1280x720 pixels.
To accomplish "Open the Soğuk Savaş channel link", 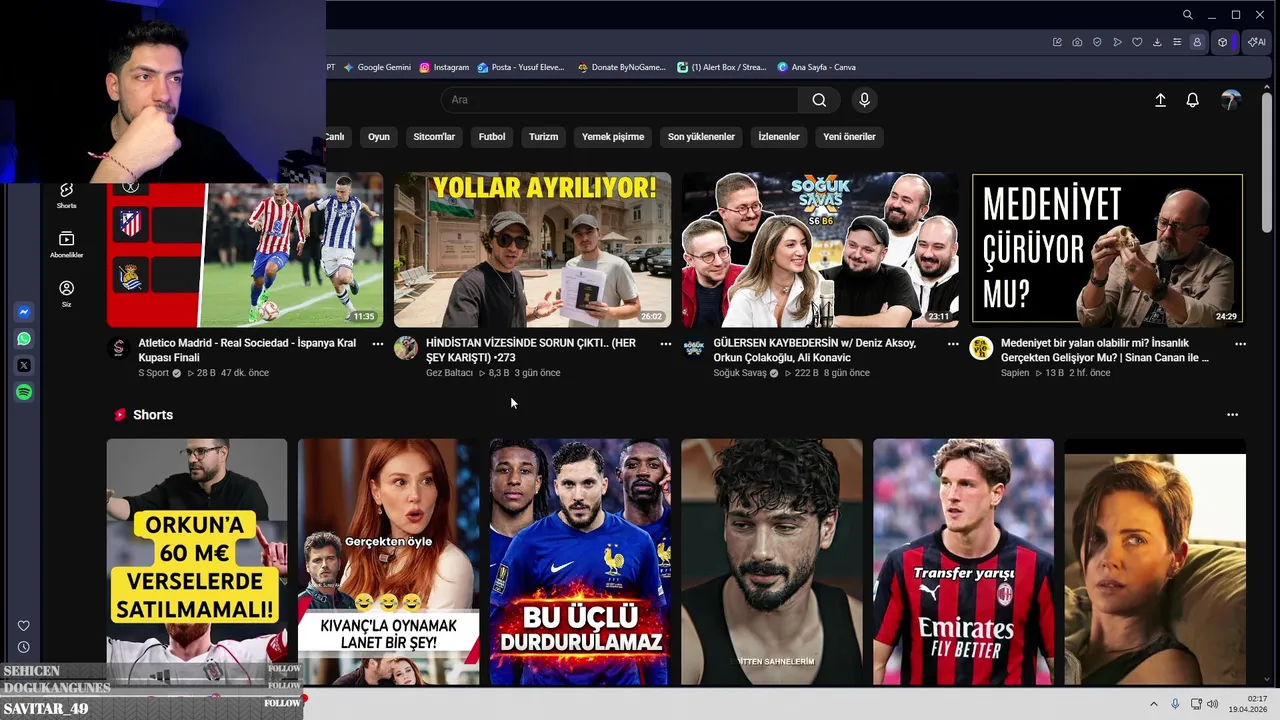I will pyautogui.click(x=740, y=373).
